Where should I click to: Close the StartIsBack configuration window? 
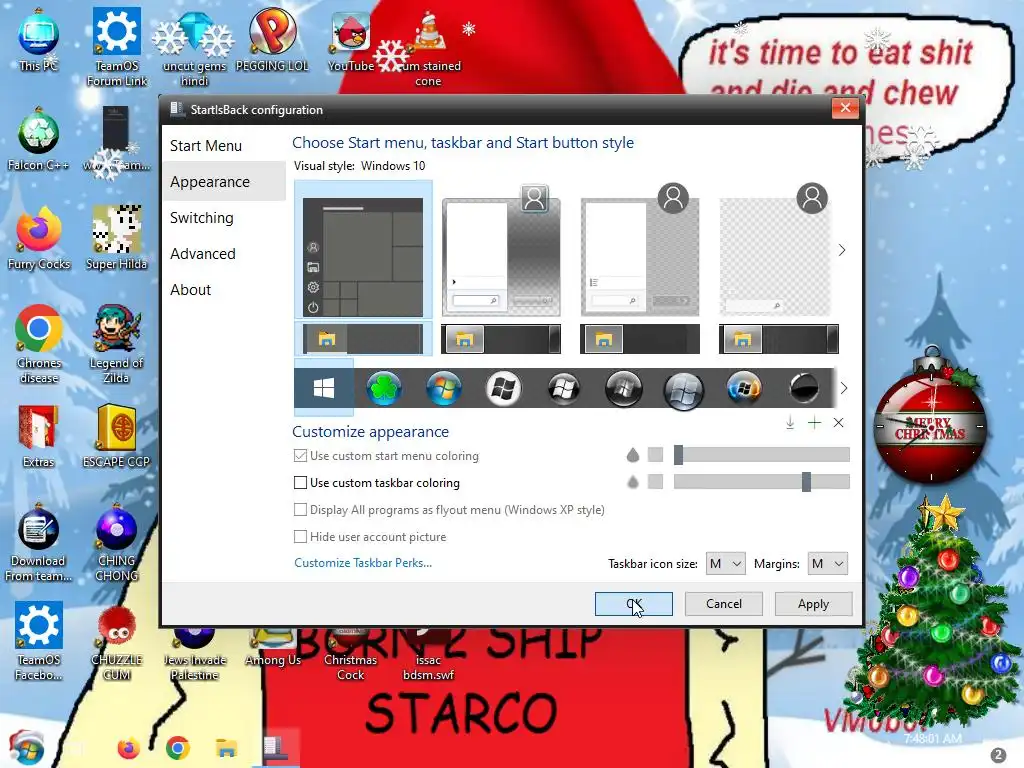tap(845, 108)
